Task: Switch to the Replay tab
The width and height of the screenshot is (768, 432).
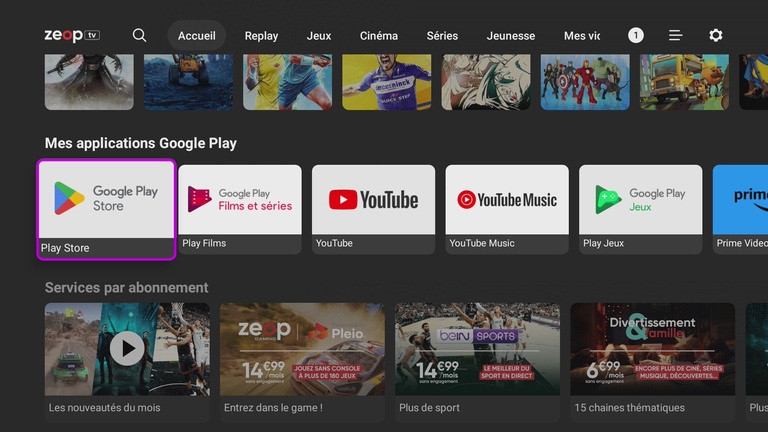Action: tap(261, 36)
